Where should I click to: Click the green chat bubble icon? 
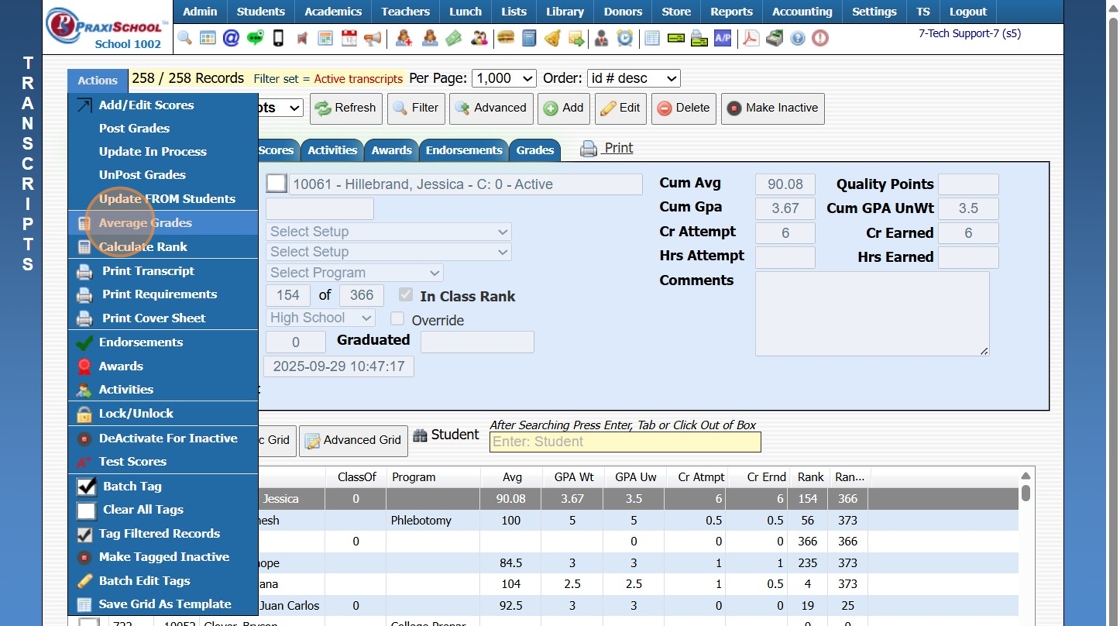(x=255, y=39)
